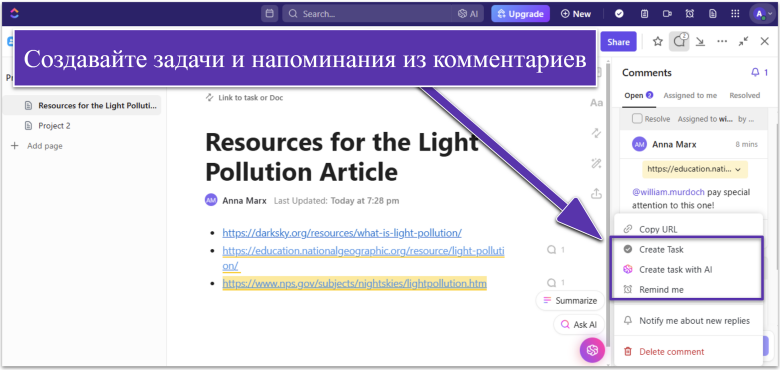Screen dimensions: 780x370
Task: Open the document icon in top bar
Action: coord(713,14)
